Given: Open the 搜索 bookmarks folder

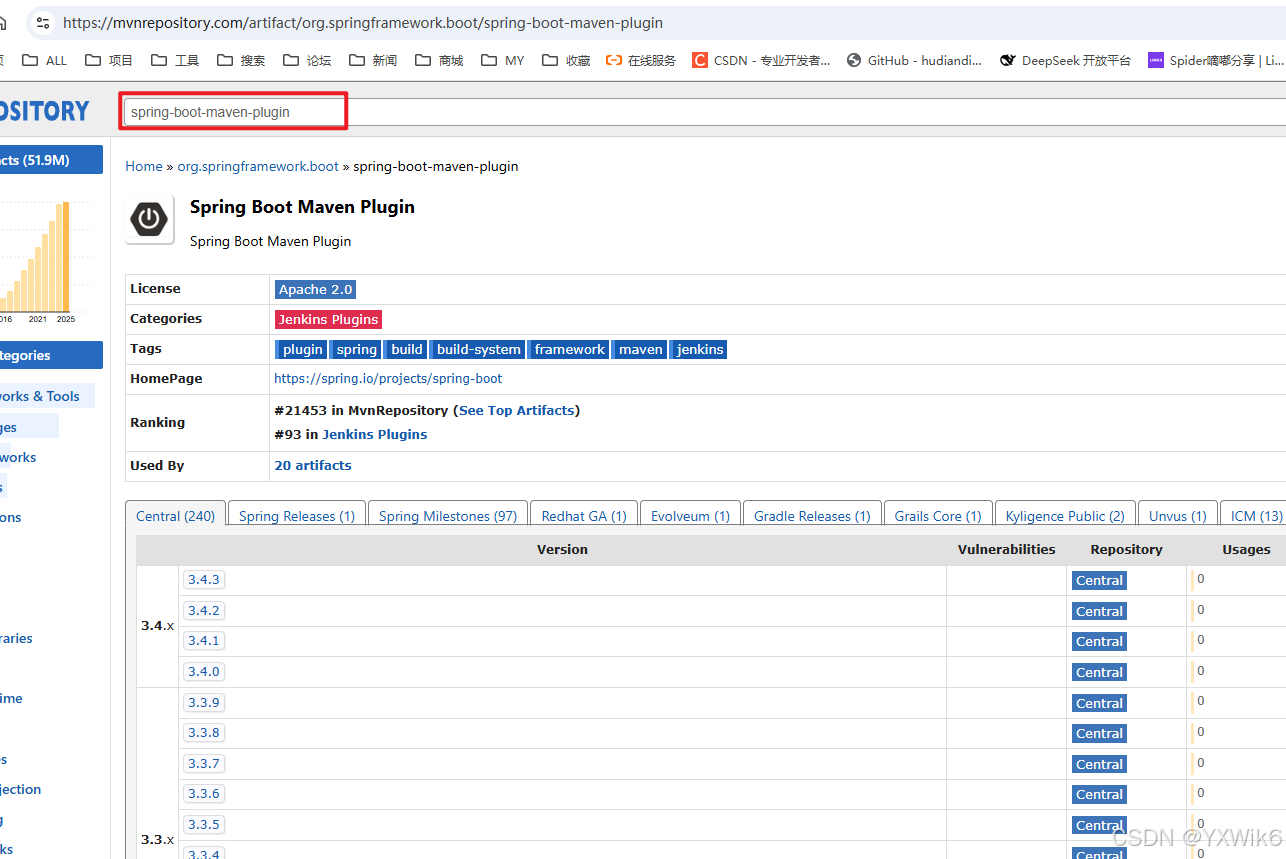Looking at the screenshot, I should [x=241, y=60].
